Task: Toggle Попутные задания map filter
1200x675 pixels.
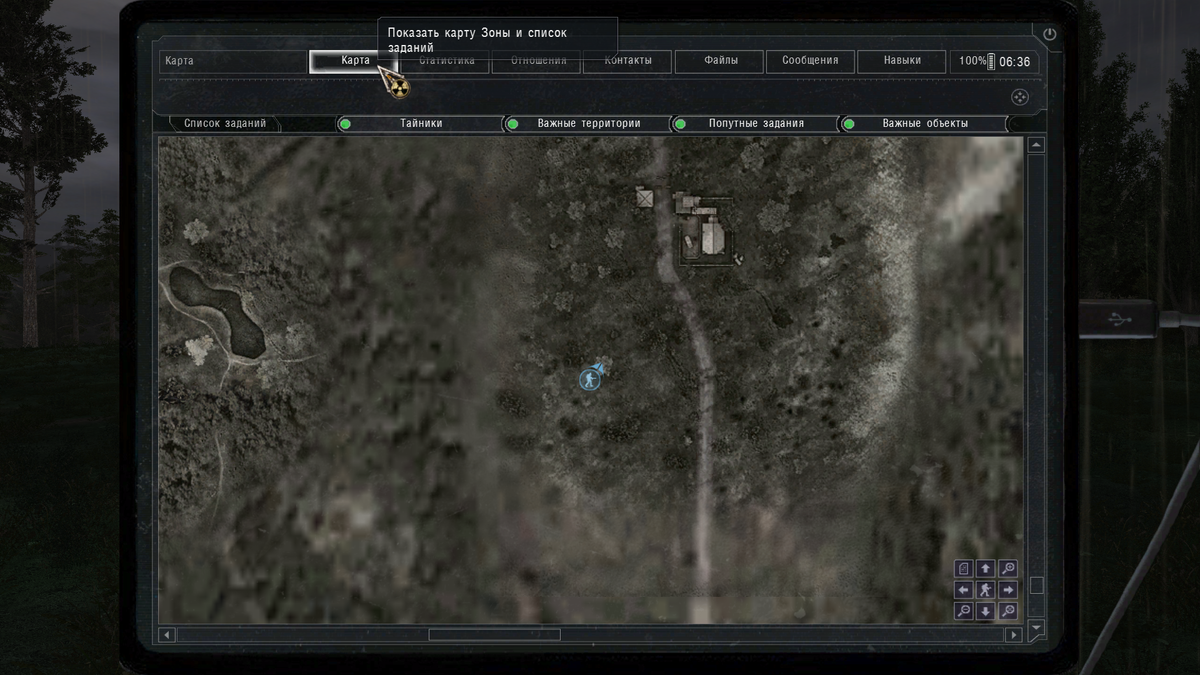Action: pyautogui.click(x=755, y=124)
